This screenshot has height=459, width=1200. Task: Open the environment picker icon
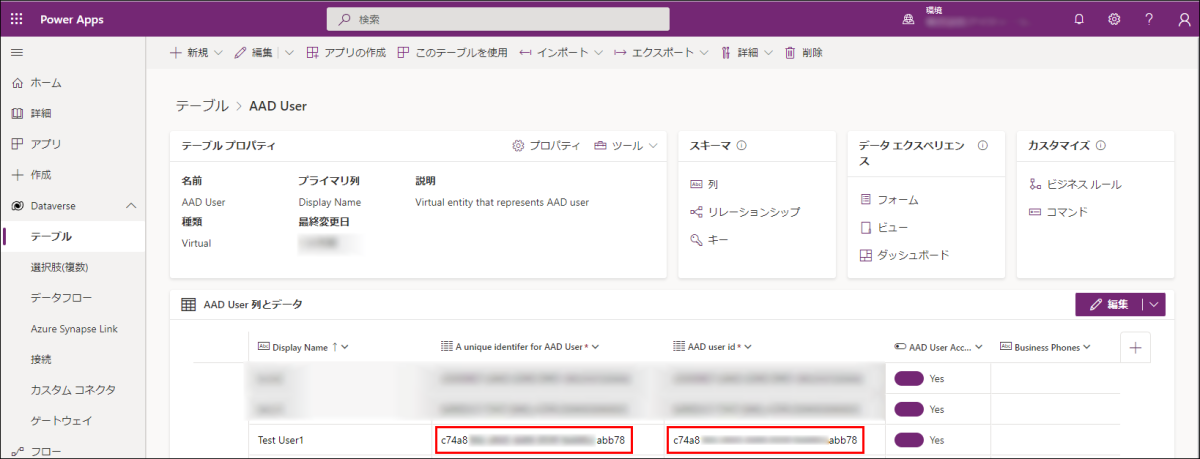(908, 19)
